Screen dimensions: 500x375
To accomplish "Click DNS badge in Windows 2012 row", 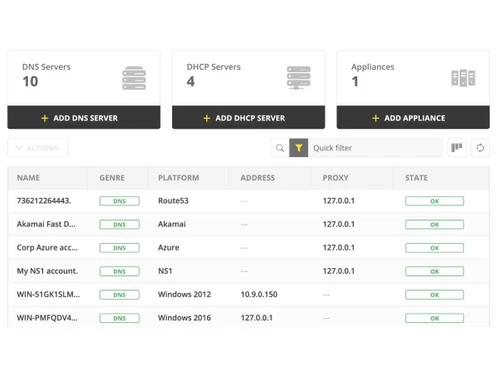I will click(x=119, y=295).
